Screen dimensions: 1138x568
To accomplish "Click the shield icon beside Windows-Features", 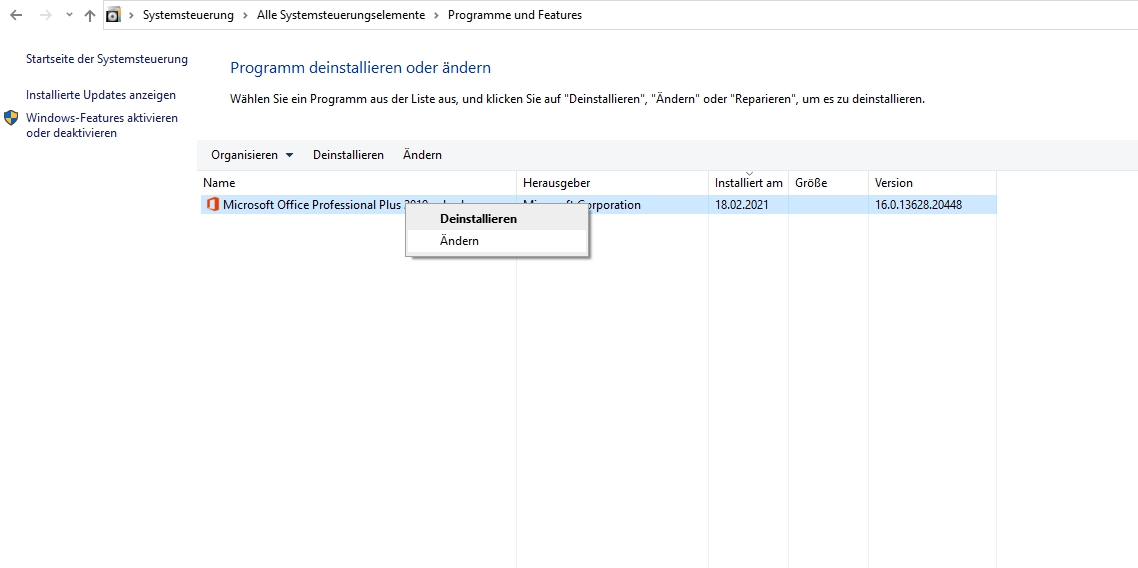I will pyautogui.click(x=11, y=118).
